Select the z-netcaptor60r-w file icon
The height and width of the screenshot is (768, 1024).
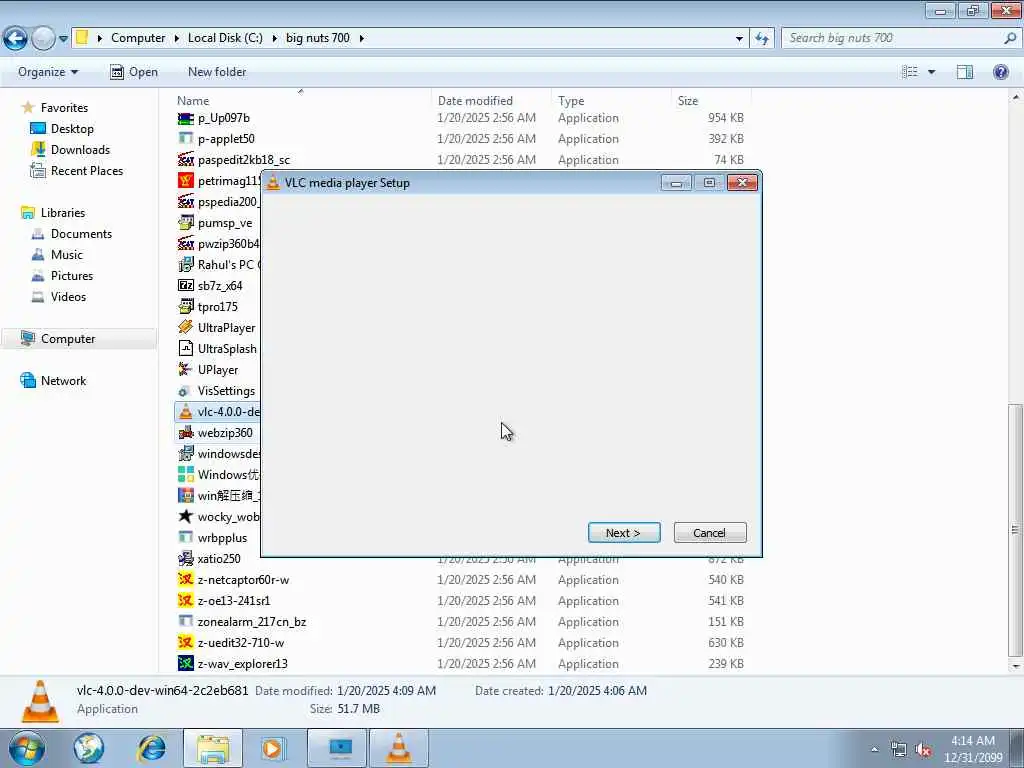(x=185, y=579)
